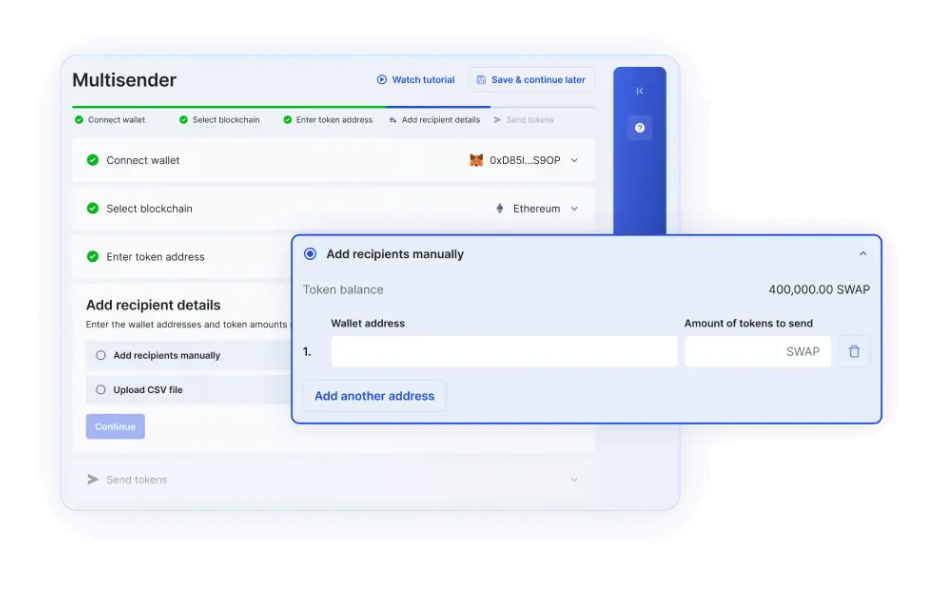Click the sidebar collapse arrow icon
Image resolution: width=935 pixels, height=593 pixels.
coord(639,91)
